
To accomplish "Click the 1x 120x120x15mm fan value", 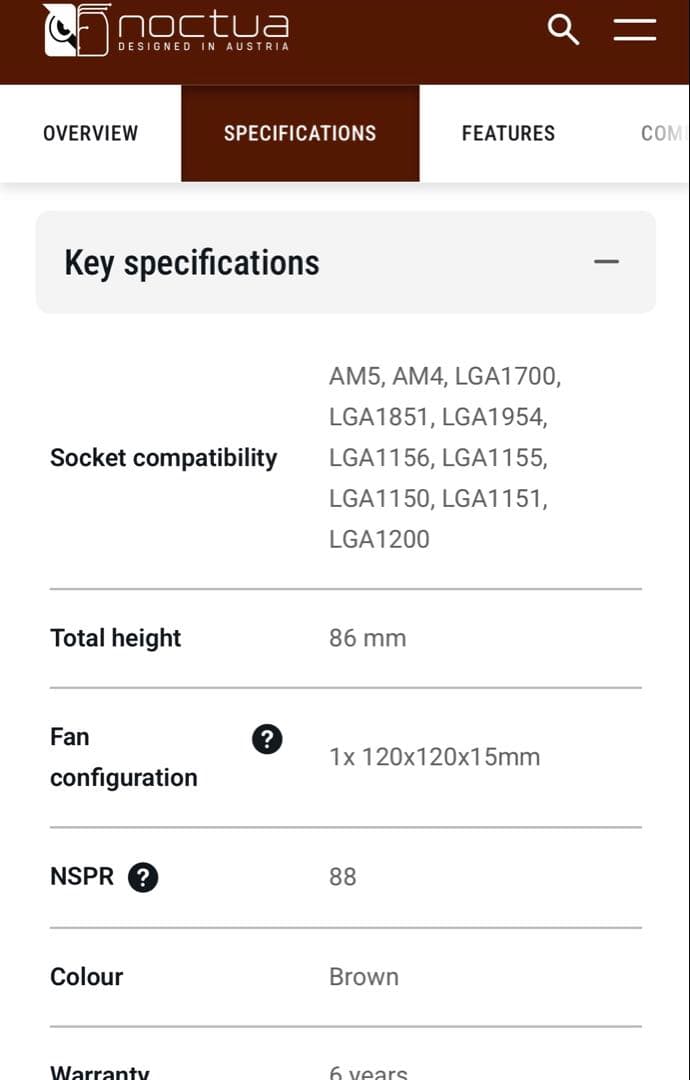I will [434, 757].
